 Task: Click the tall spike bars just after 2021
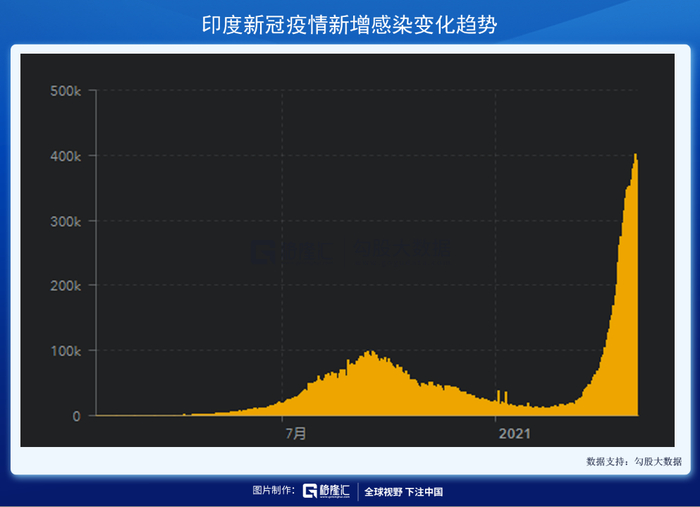point(502,396)
